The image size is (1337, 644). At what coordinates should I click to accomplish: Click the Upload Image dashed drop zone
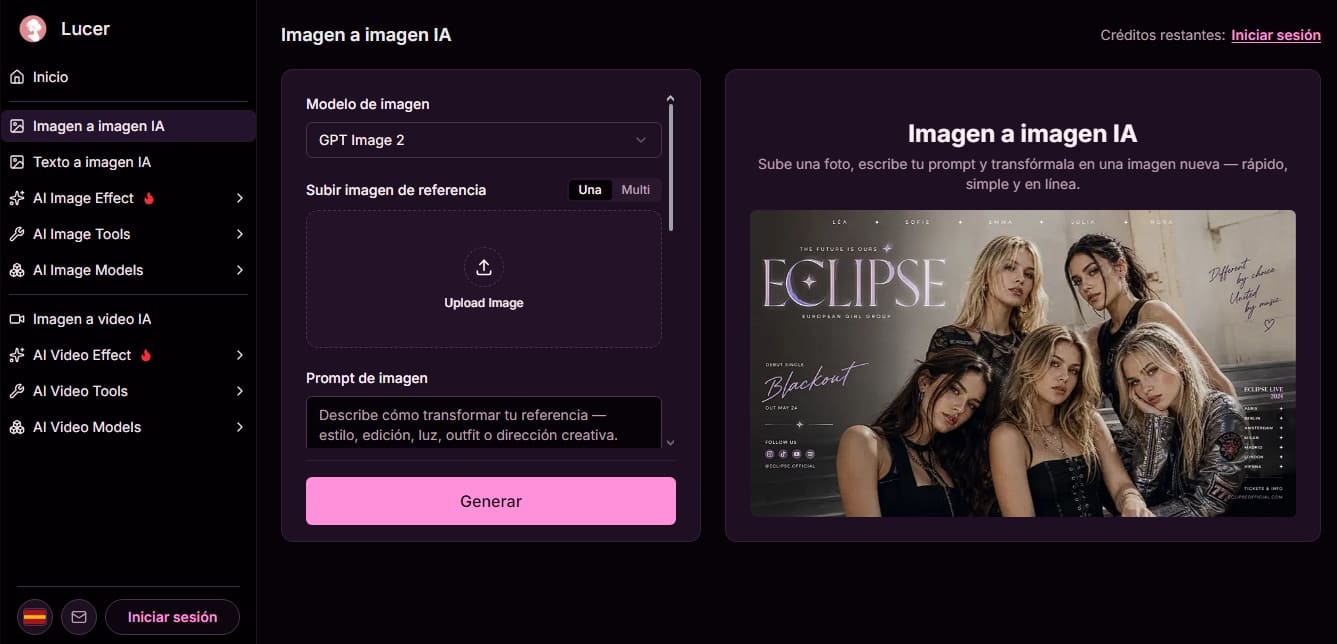click(x=484, y=279)
